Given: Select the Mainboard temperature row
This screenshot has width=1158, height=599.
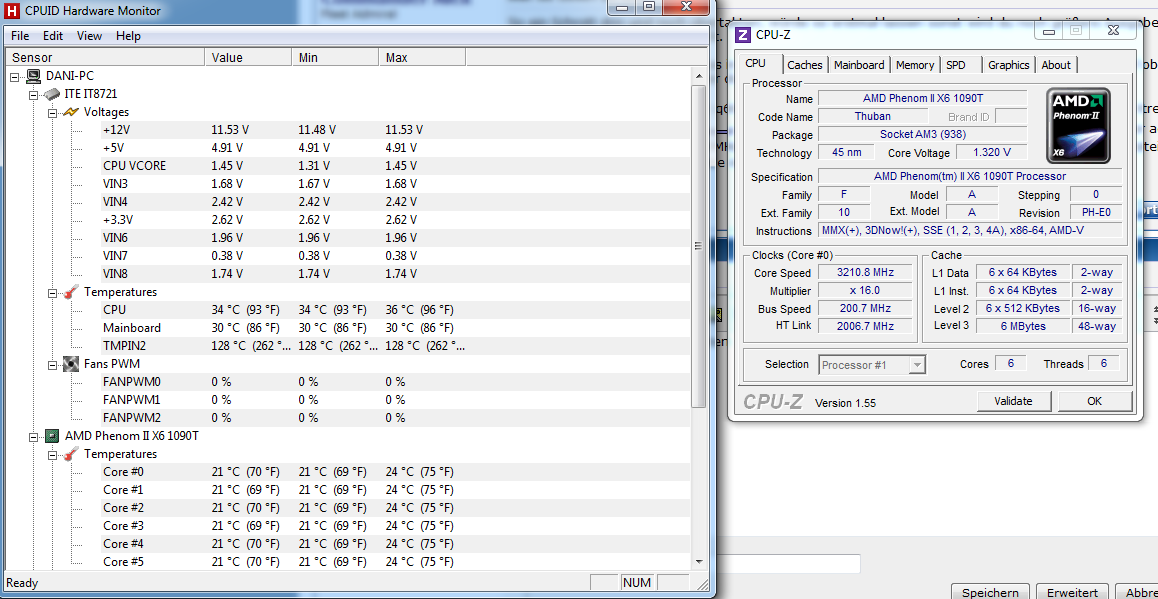Looking at the screenshot, I should 395,327.
